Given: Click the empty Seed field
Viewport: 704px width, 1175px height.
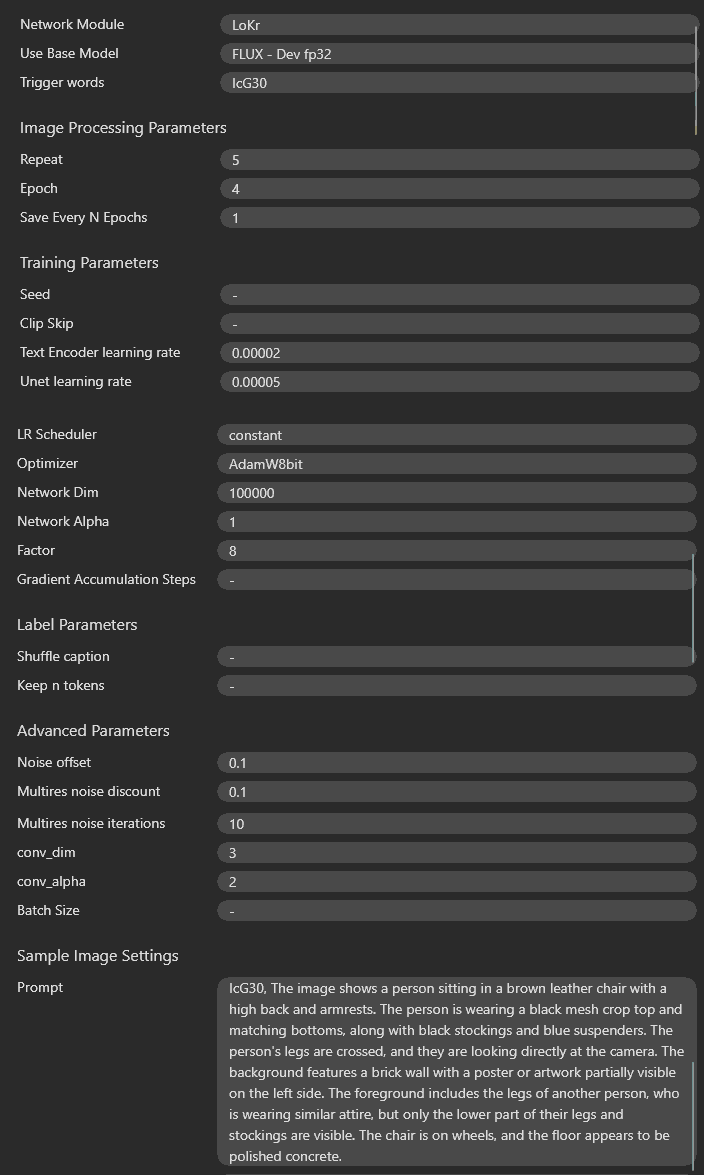Looking at the screenshot, I should (x=459, y=294).
